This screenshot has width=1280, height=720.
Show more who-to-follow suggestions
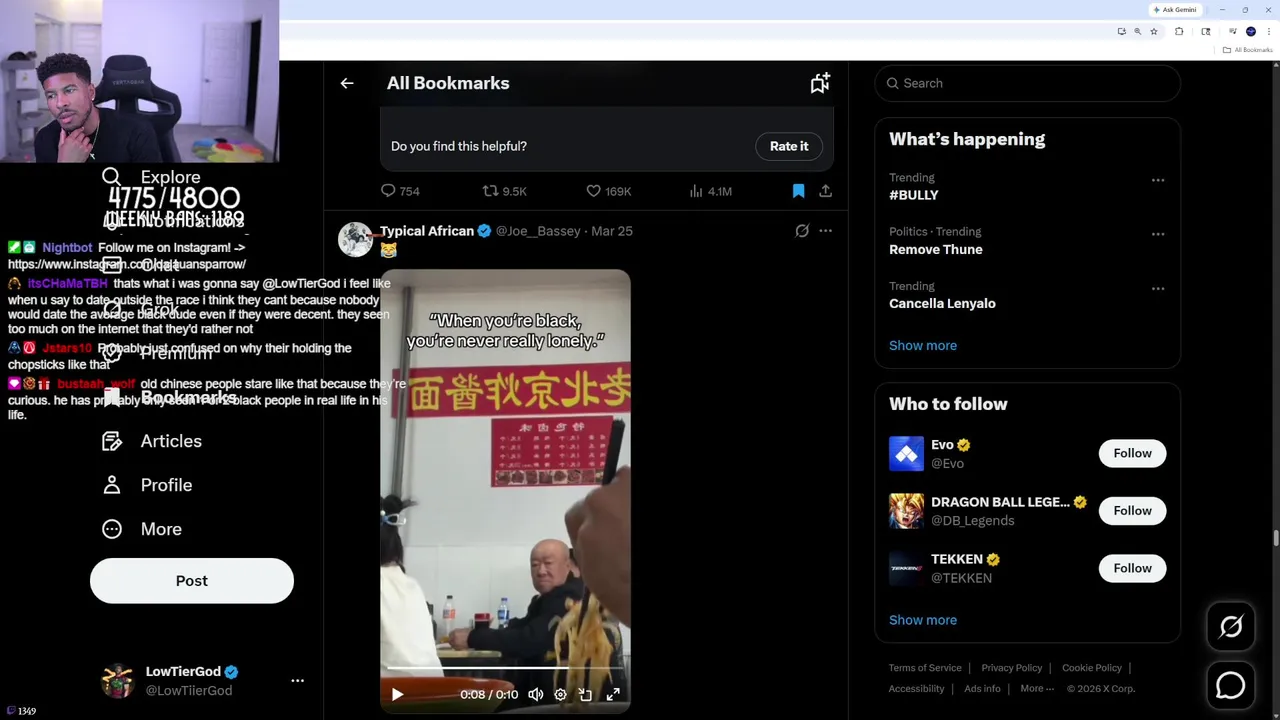click(x=923, y=620)
